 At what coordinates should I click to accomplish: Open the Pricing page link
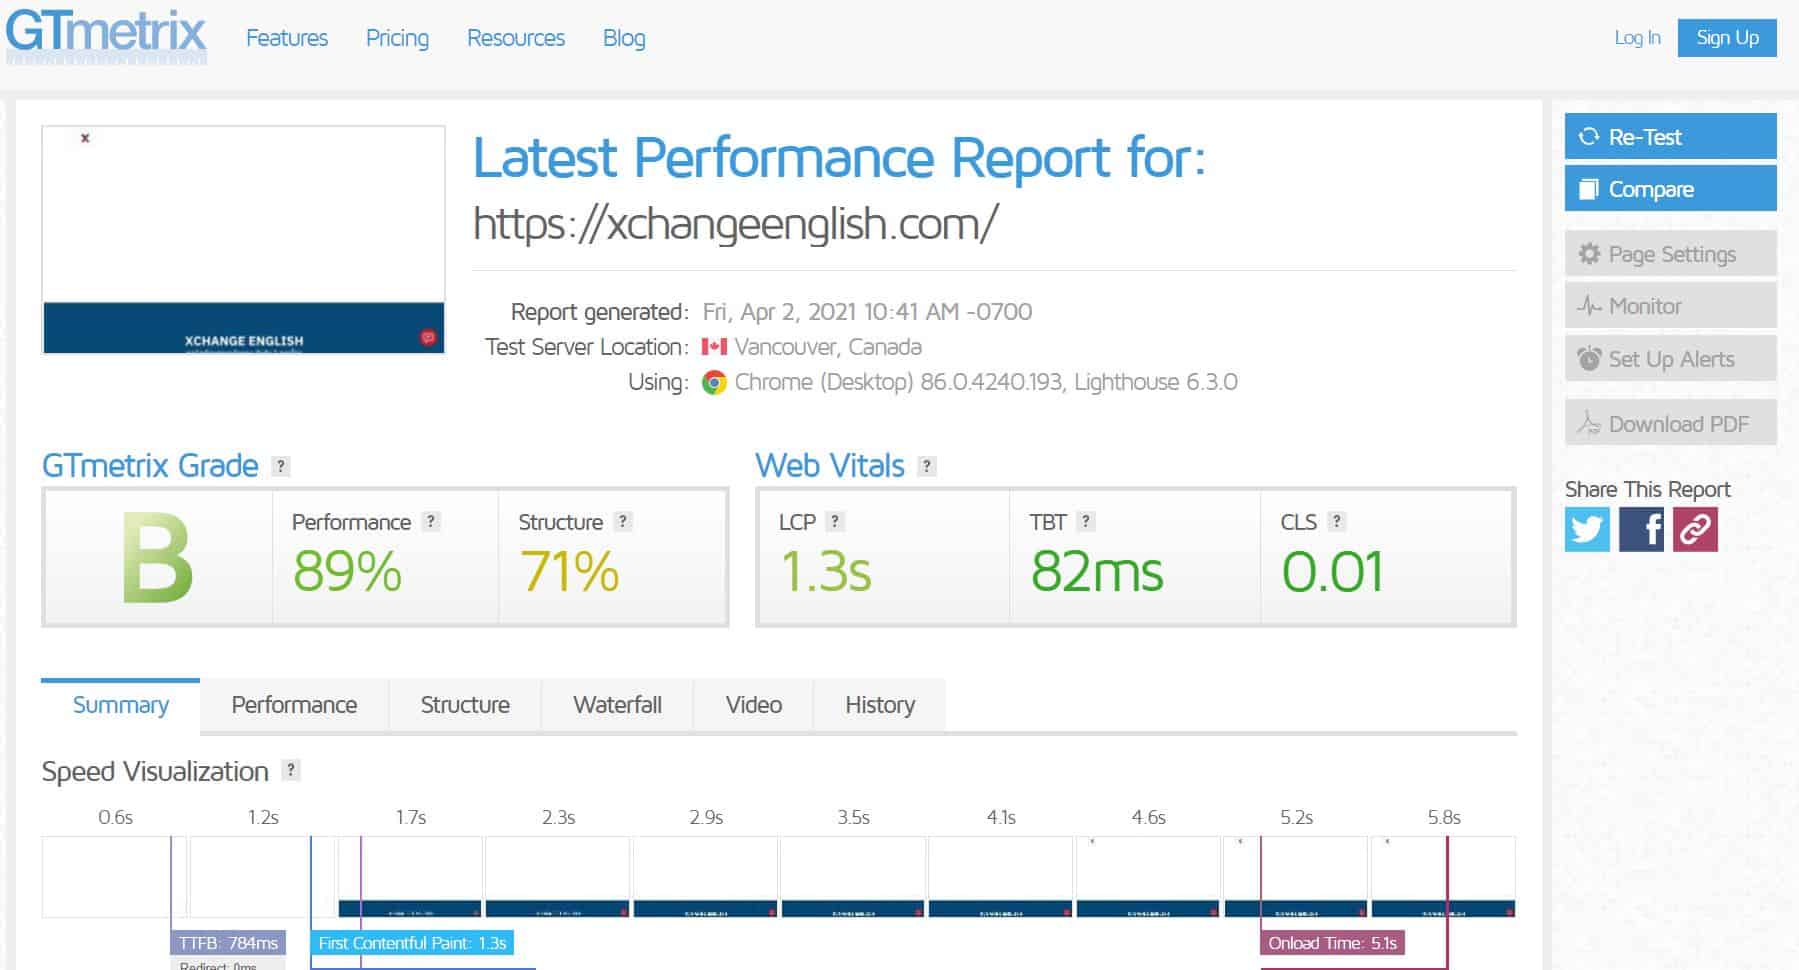coord(397,38)
